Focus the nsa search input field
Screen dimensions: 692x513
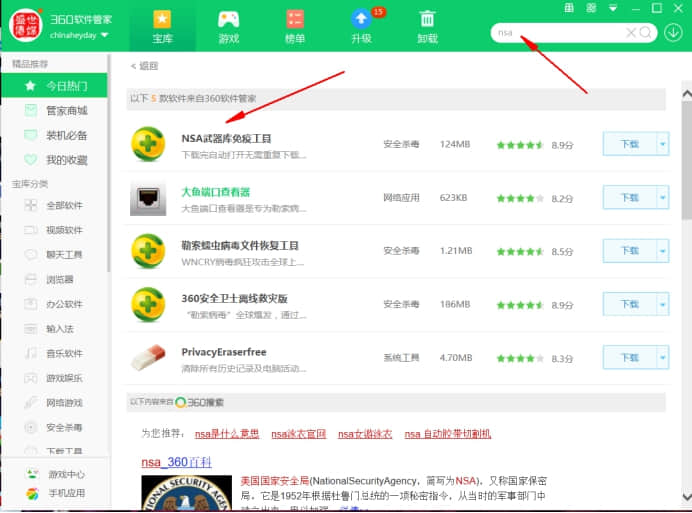click(560, 32)
